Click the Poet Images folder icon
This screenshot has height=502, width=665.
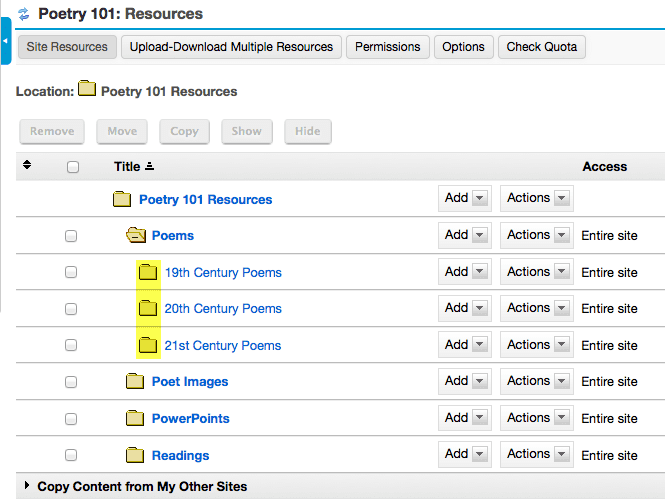click(135, 381)
